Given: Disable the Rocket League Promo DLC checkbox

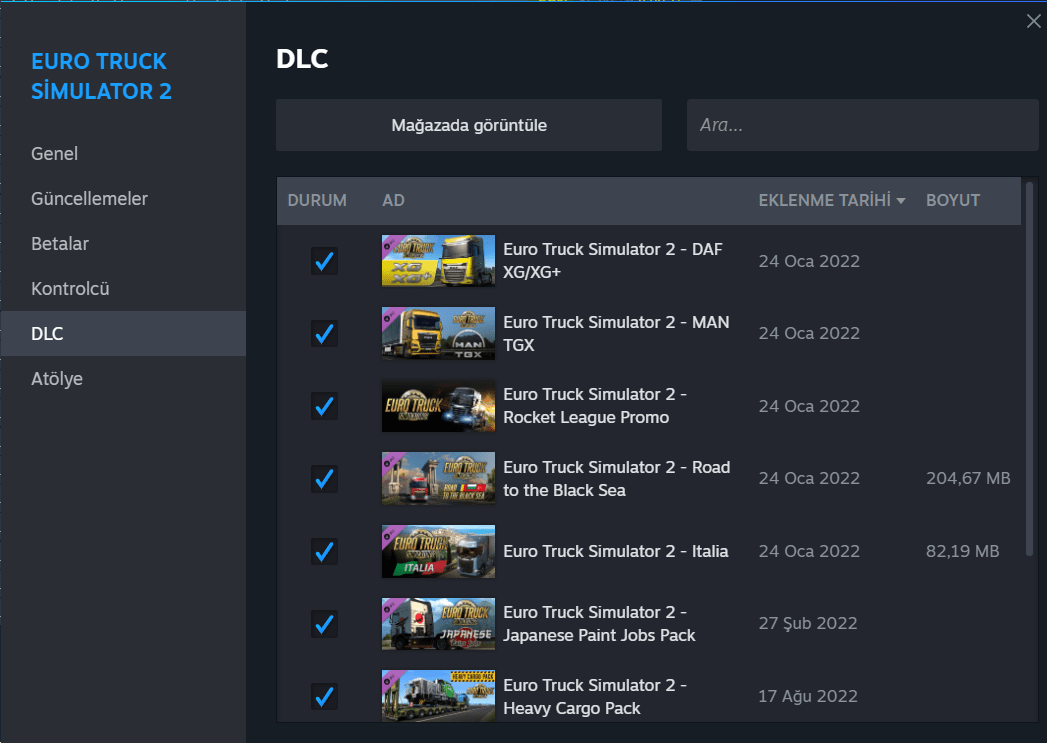Looking at the screenshot, I should 325,406.
